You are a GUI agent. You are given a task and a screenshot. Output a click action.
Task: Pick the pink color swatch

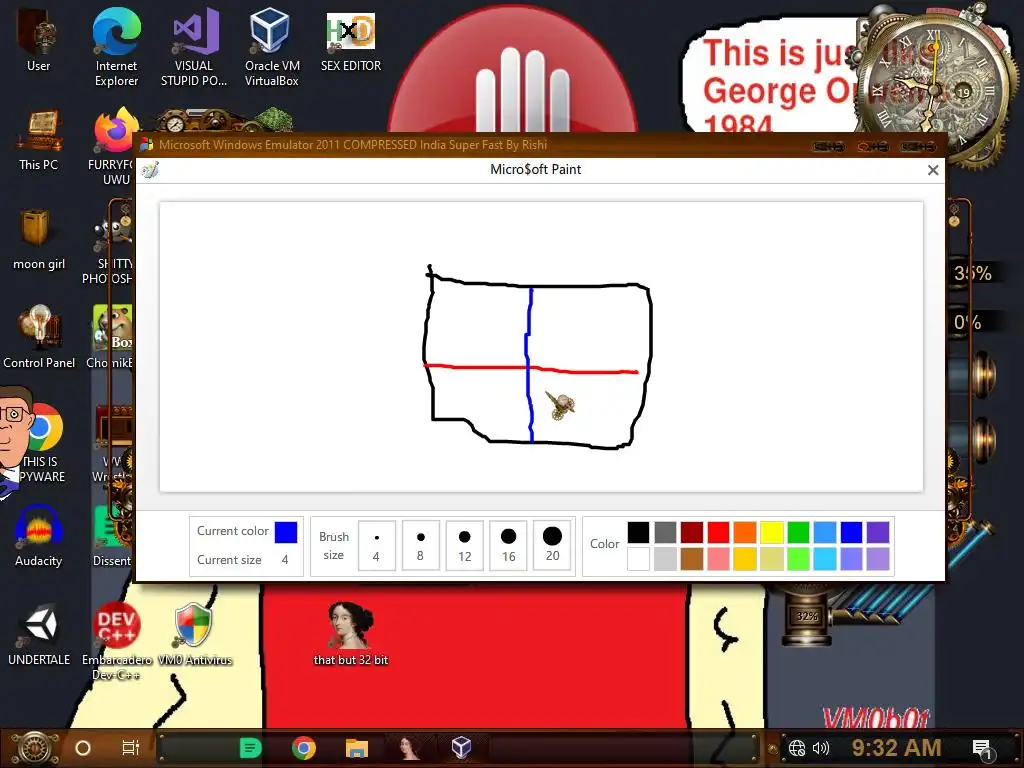(x=718, y=559)
